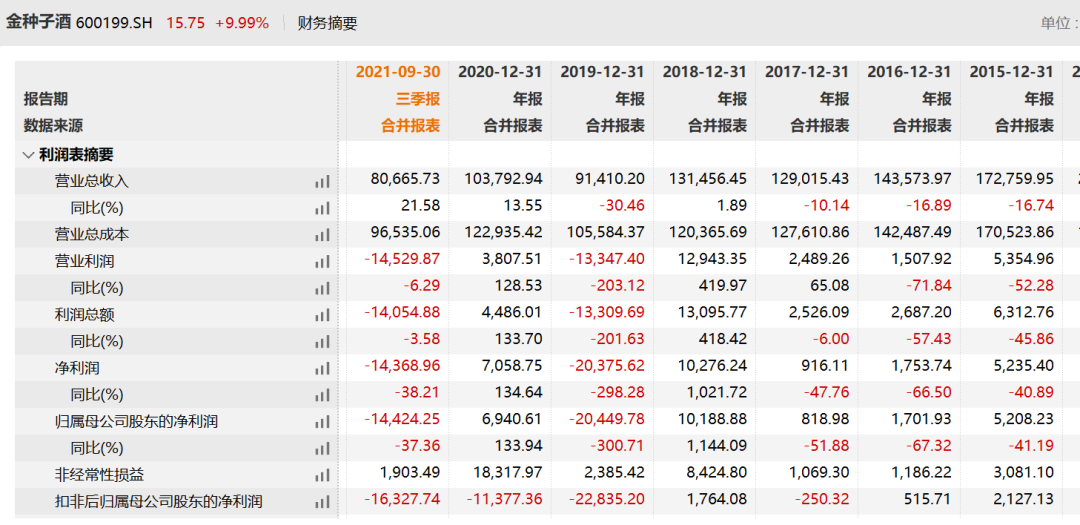Click operating profit value -14,529.87
Screen dimensions: 1080x525
(x=402, y=259)
